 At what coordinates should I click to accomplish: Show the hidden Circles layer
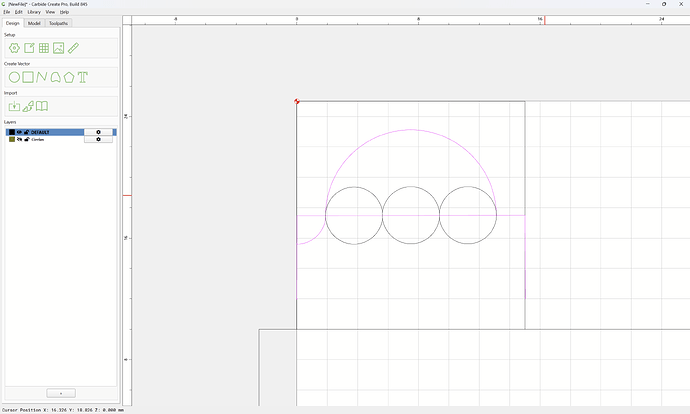pos(19,139)
